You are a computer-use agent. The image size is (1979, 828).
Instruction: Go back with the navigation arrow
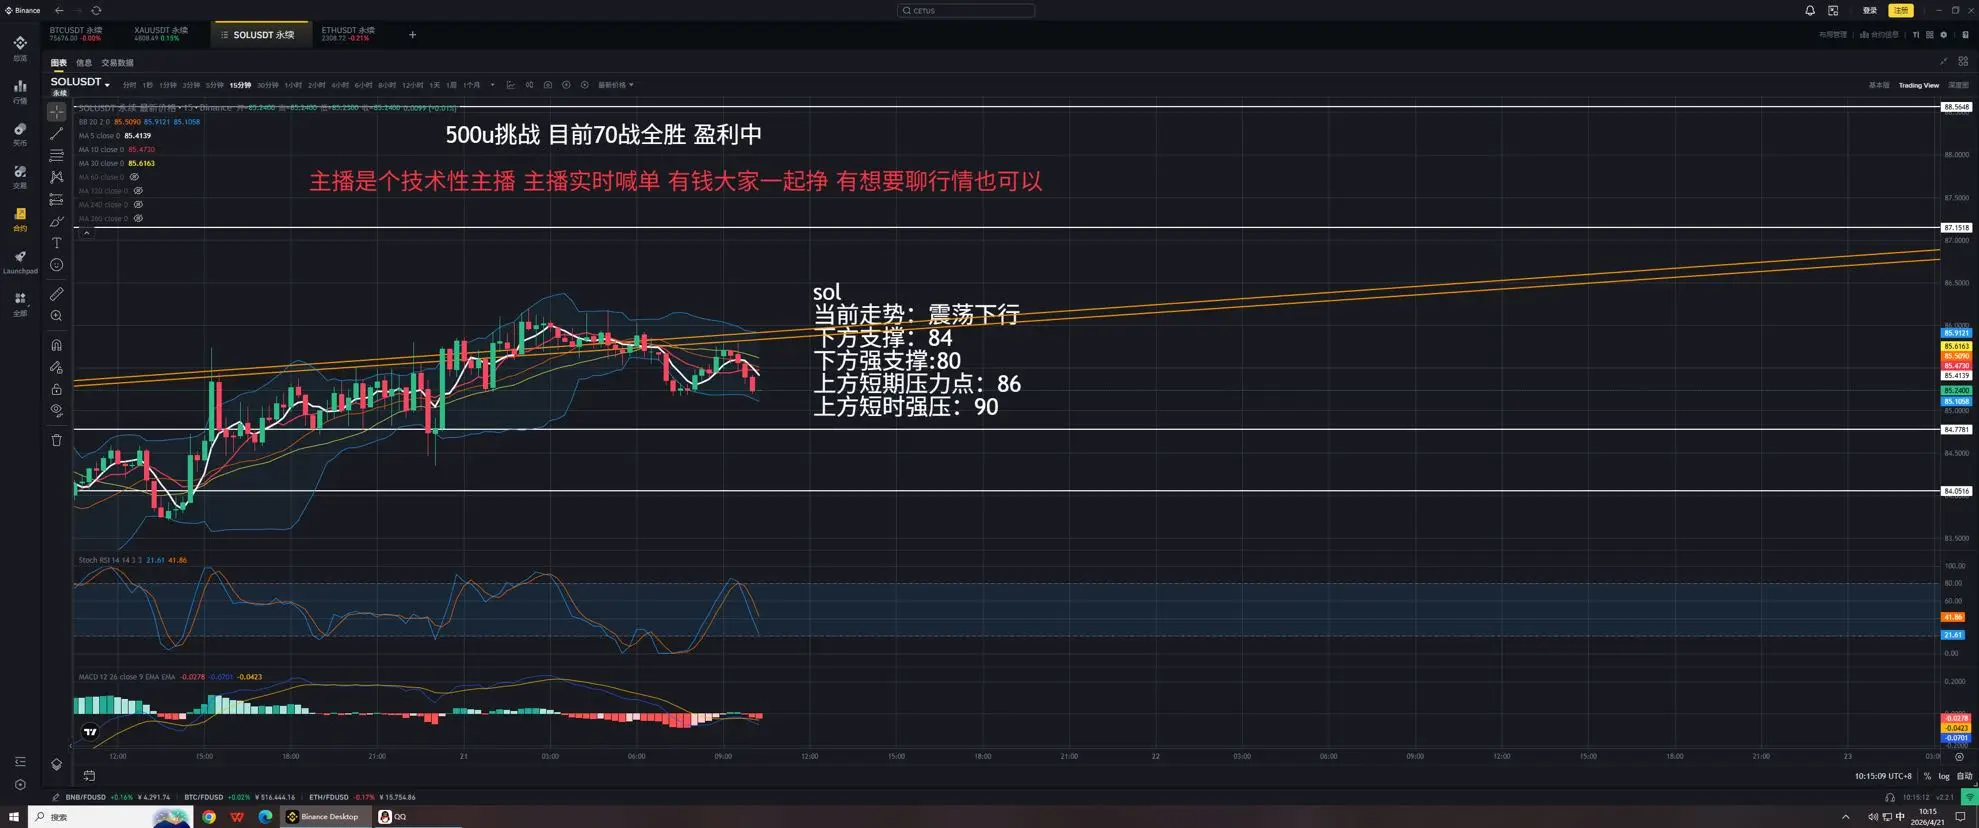tap(59, 10)
